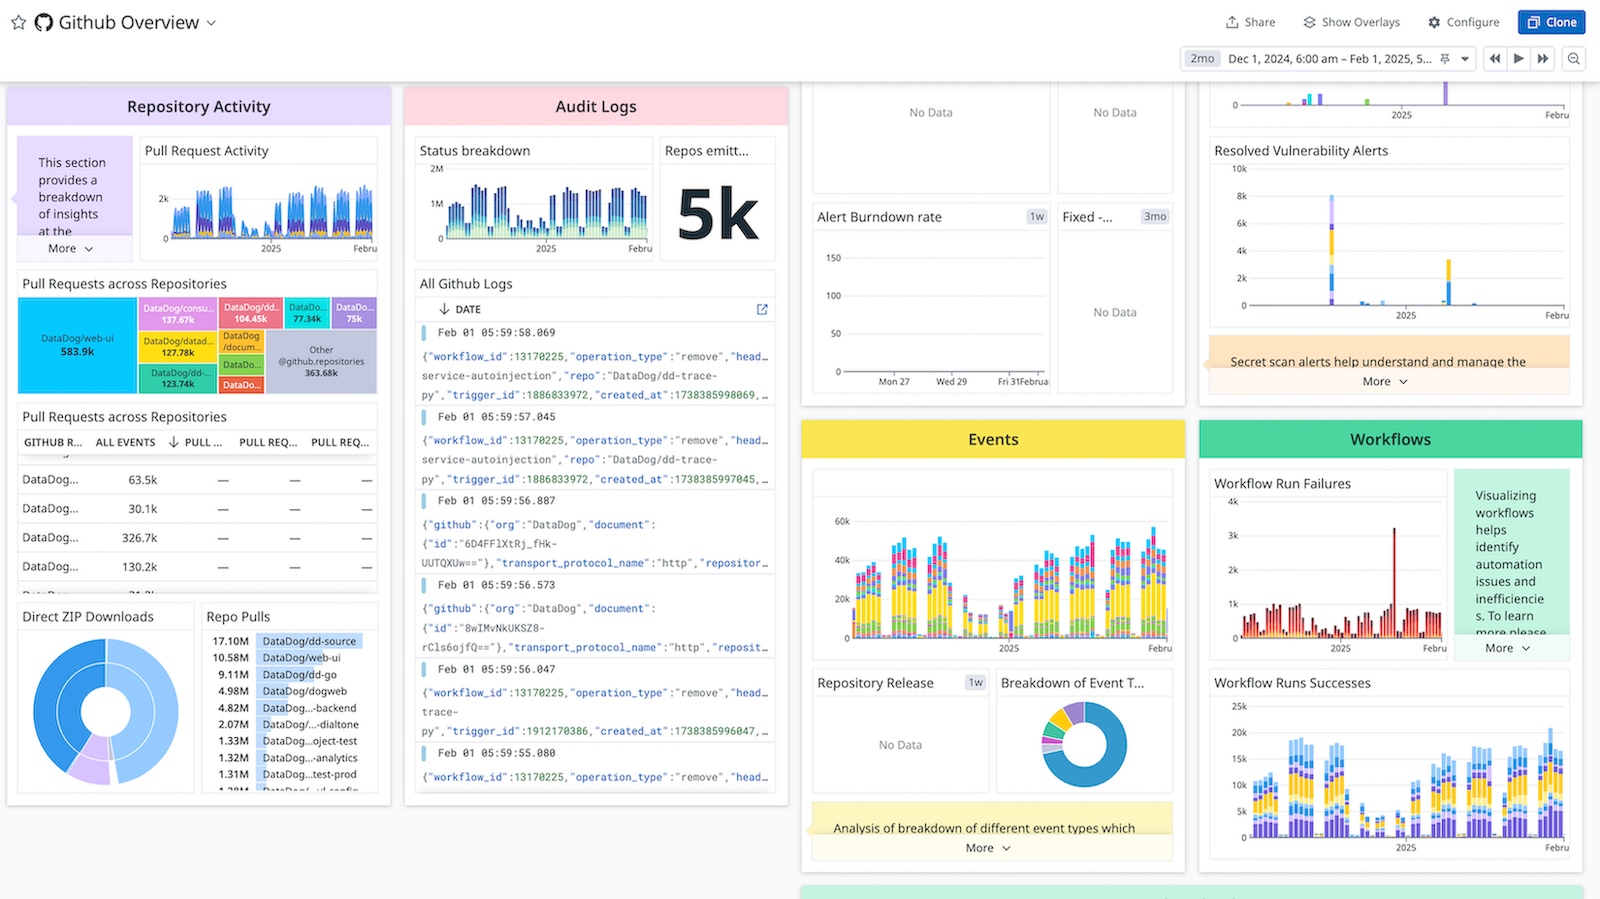Open the Configure menu

click(x=1463, y=22)
